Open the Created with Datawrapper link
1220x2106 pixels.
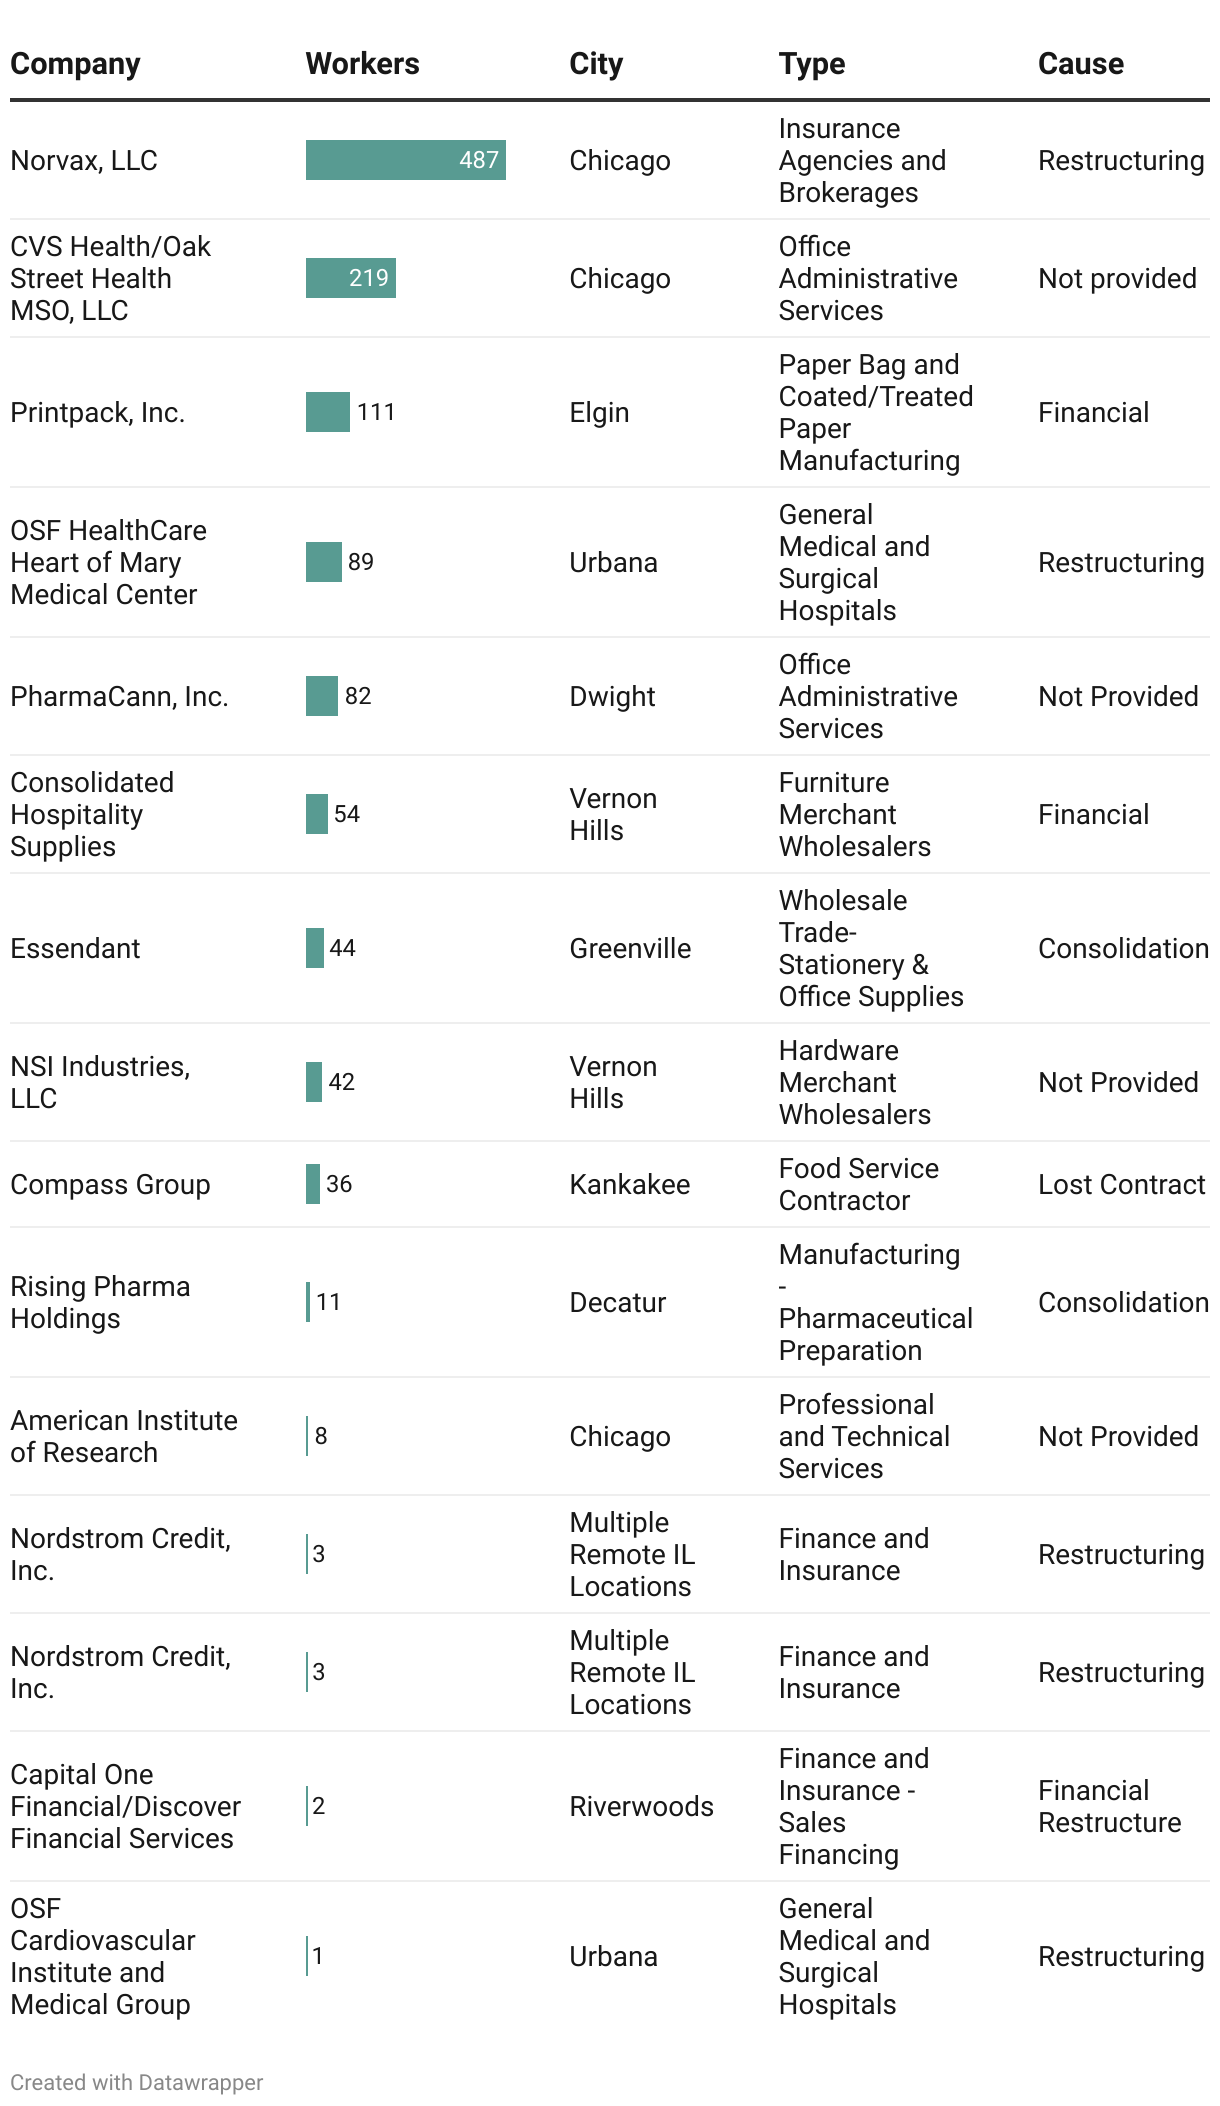pyautogui.click(x=137, y=2082)
